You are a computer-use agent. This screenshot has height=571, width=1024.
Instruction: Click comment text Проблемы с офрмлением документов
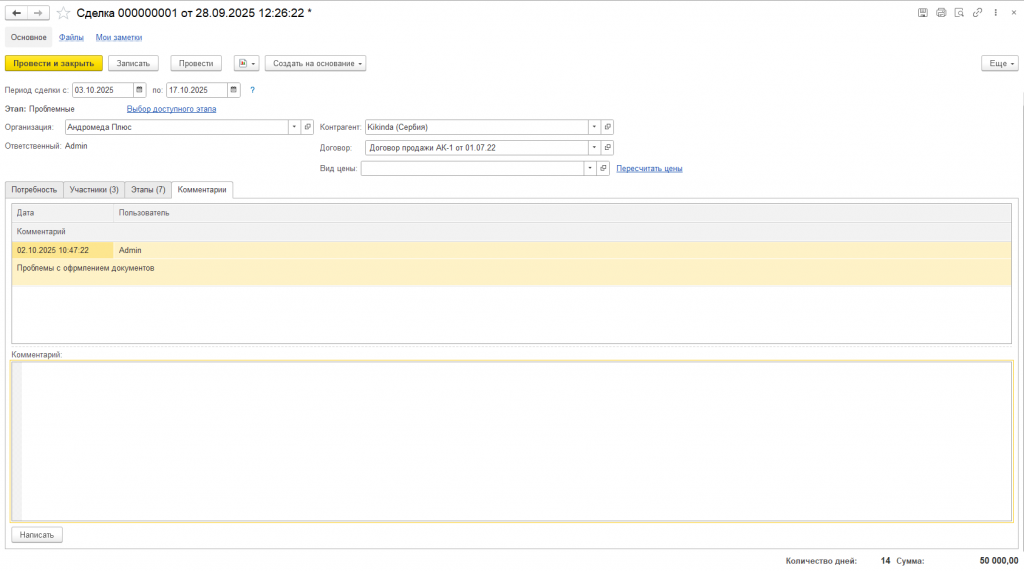[x=86, y=268]
